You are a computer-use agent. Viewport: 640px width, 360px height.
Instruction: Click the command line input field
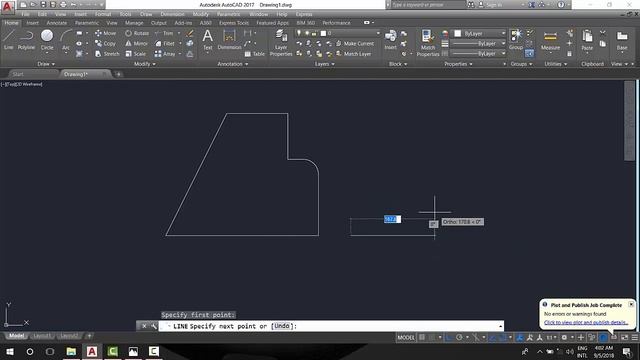[x=331, y=326]
